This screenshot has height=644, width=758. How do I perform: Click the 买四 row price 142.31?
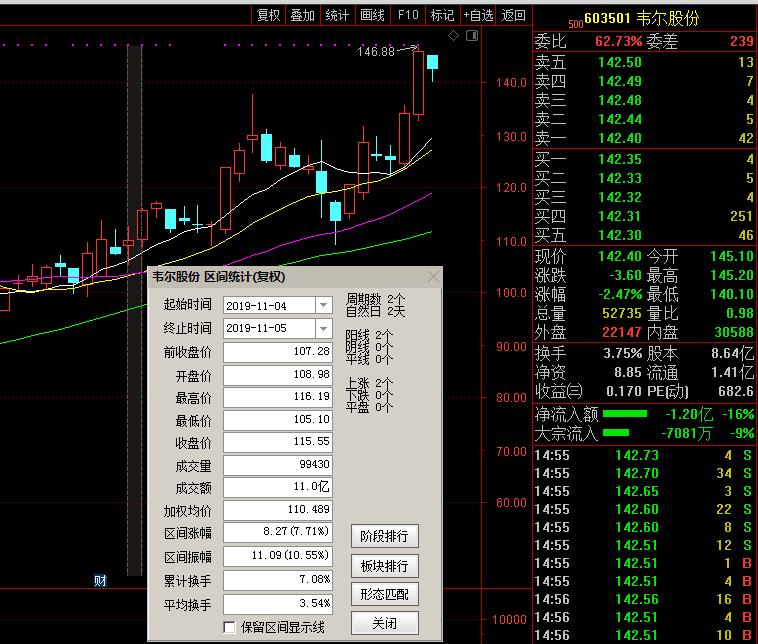point(620,217)
